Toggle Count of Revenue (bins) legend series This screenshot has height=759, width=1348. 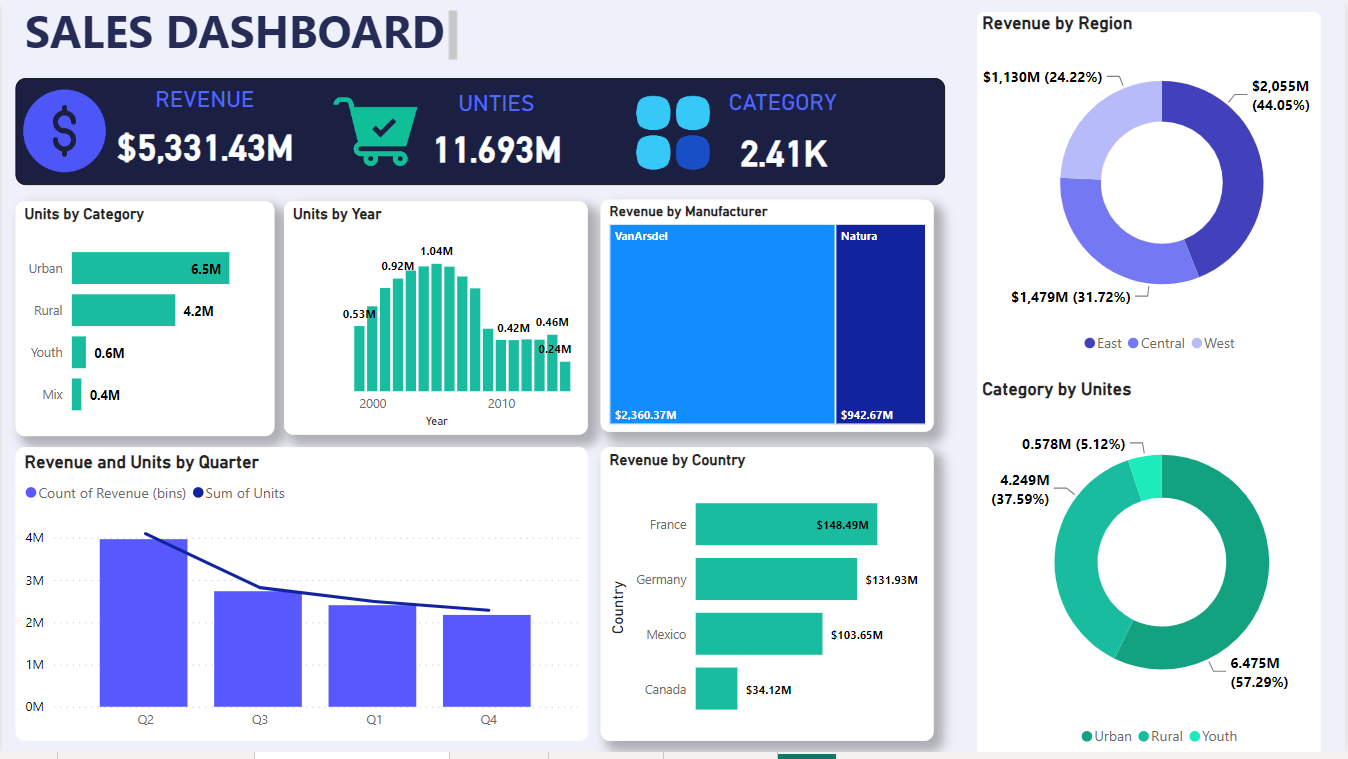pos(105,493)
